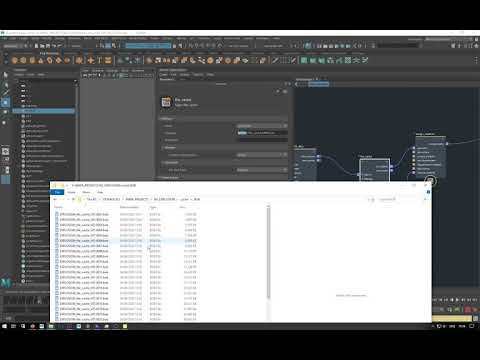The image size is (480, 360).
Task: Create a polygon cube from the shelf
Action: tap(23, 60)
